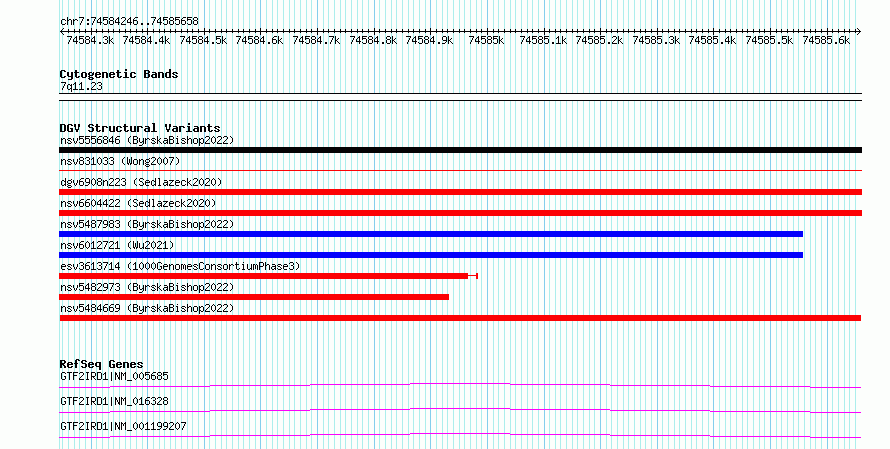The width and height of the screenshot is (890, 449).
Task: Open the RefSeq Genes track header
Action: 102,364
